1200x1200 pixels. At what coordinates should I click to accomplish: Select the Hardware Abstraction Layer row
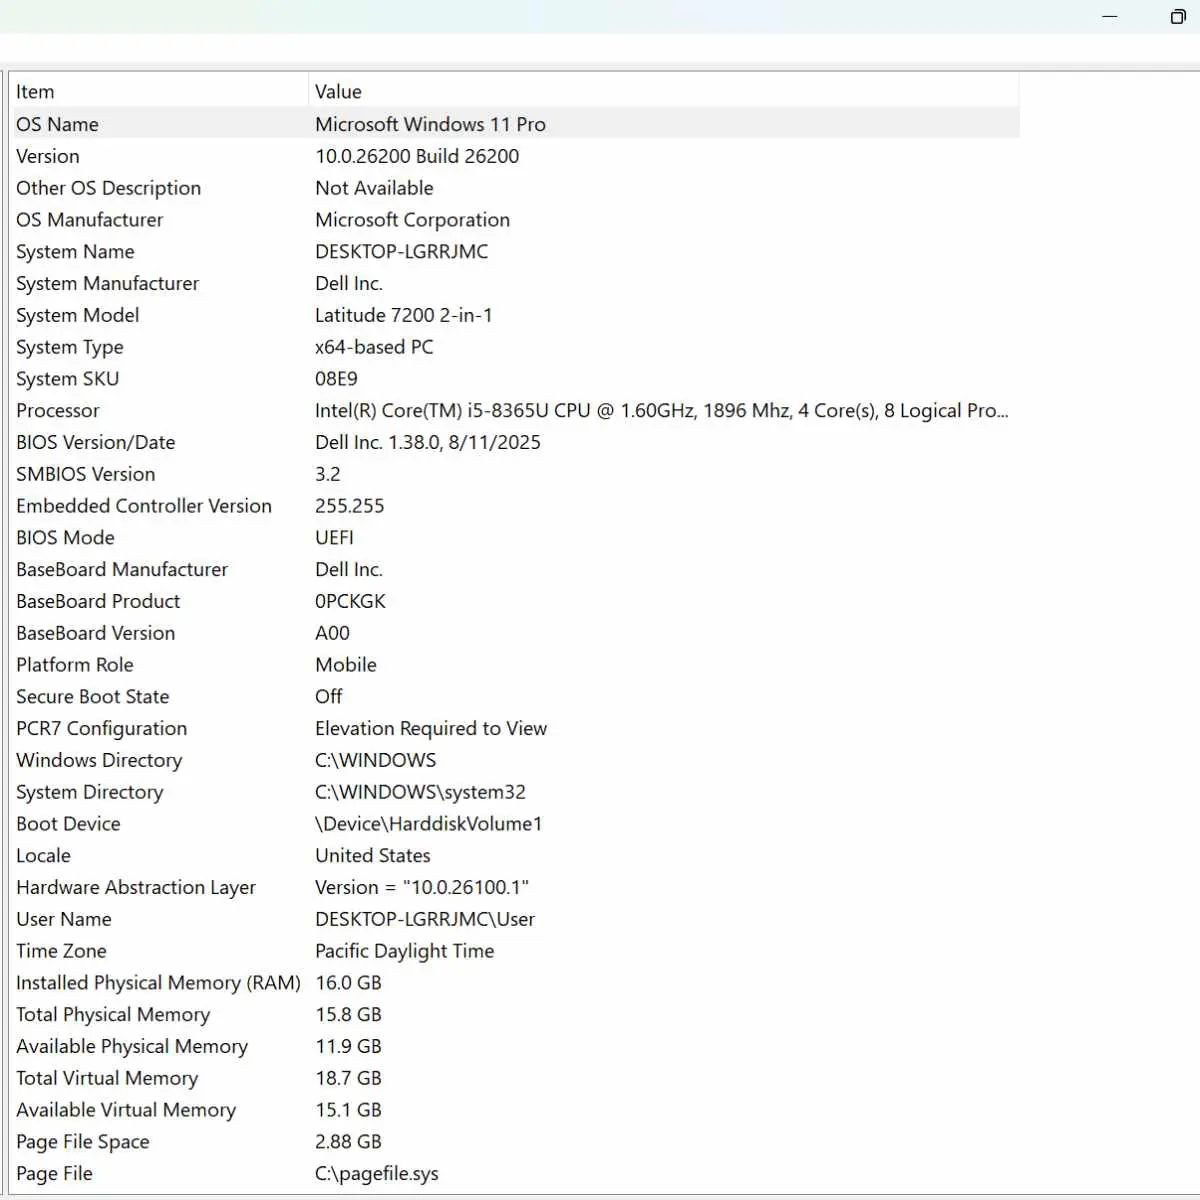click(x=514, y=887)
